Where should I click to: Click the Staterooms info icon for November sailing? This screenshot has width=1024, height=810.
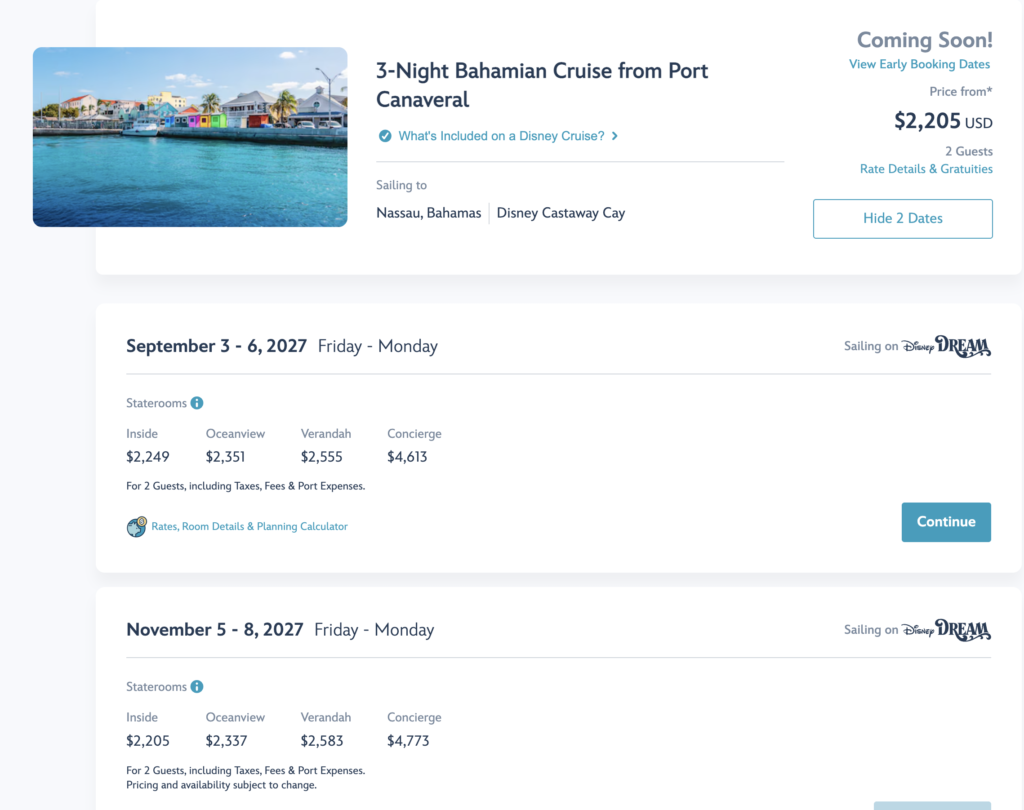pos(197,687)
